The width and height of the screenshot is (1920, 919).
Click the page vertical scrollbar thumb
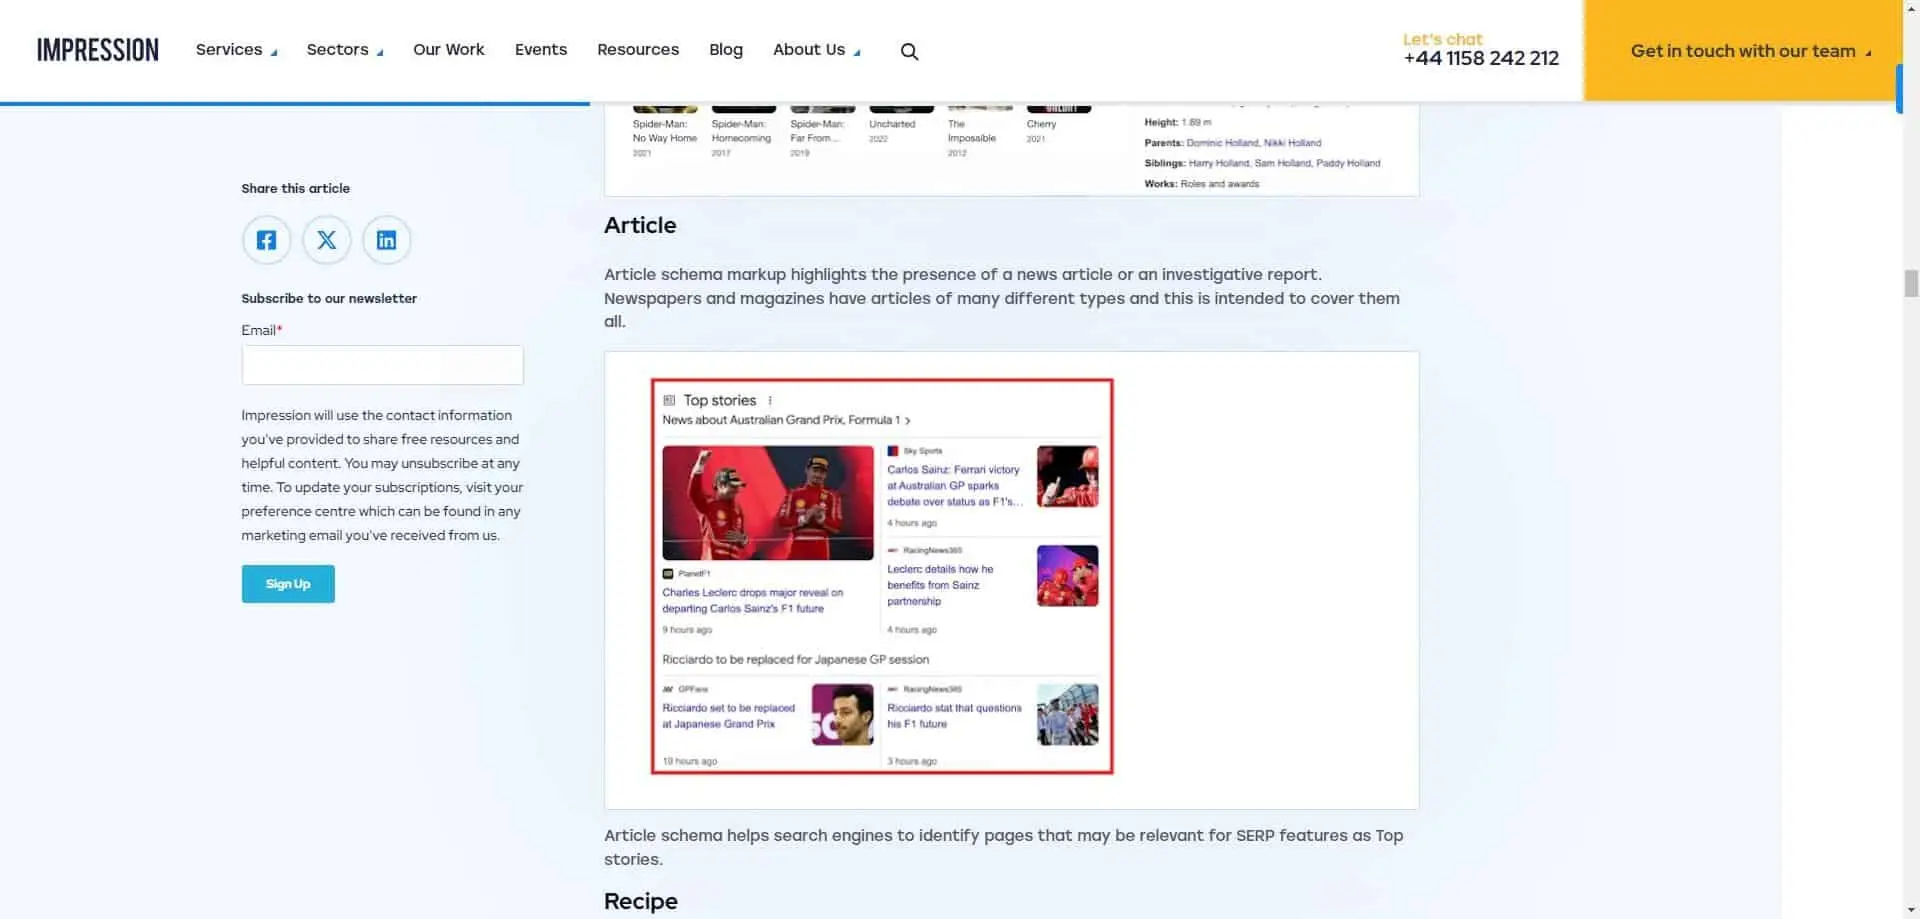[x=1911, y=283]
